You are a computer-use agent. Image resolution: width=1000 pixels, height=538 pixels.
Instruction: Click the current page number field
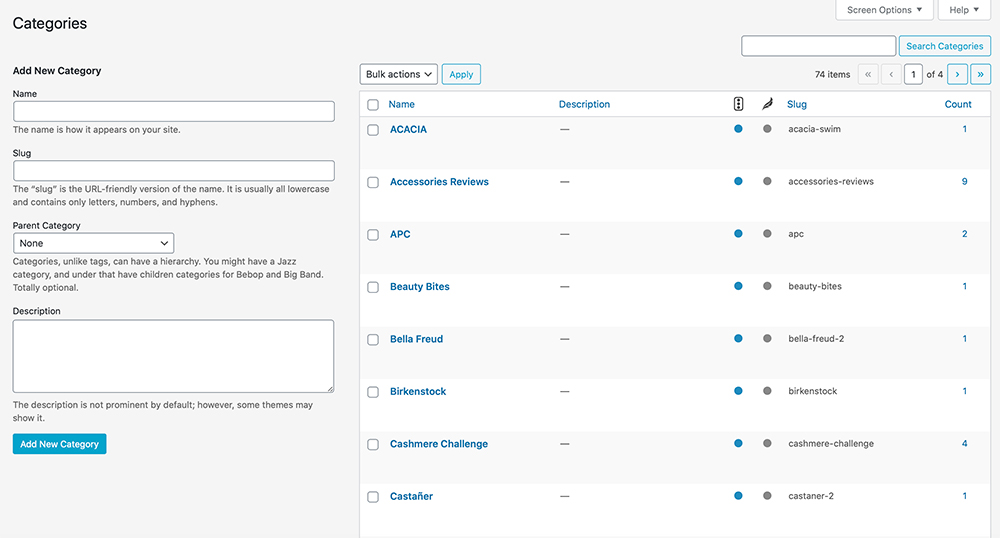913,75
